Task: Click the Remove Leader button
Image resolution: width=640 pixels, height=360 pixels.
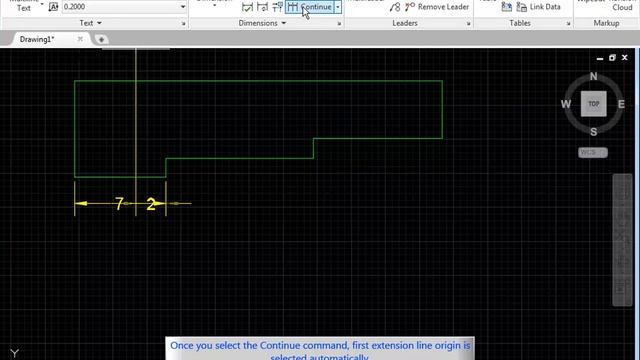Action: point(437,7)
